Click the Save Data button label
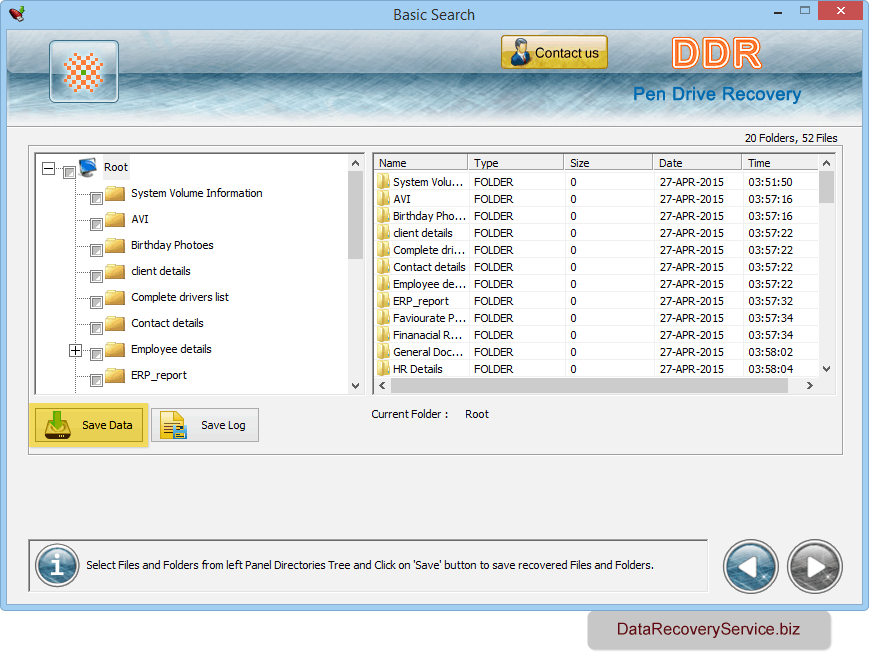Image resolution: width=869 pixels, height=652 pixels. pos(107,425)
